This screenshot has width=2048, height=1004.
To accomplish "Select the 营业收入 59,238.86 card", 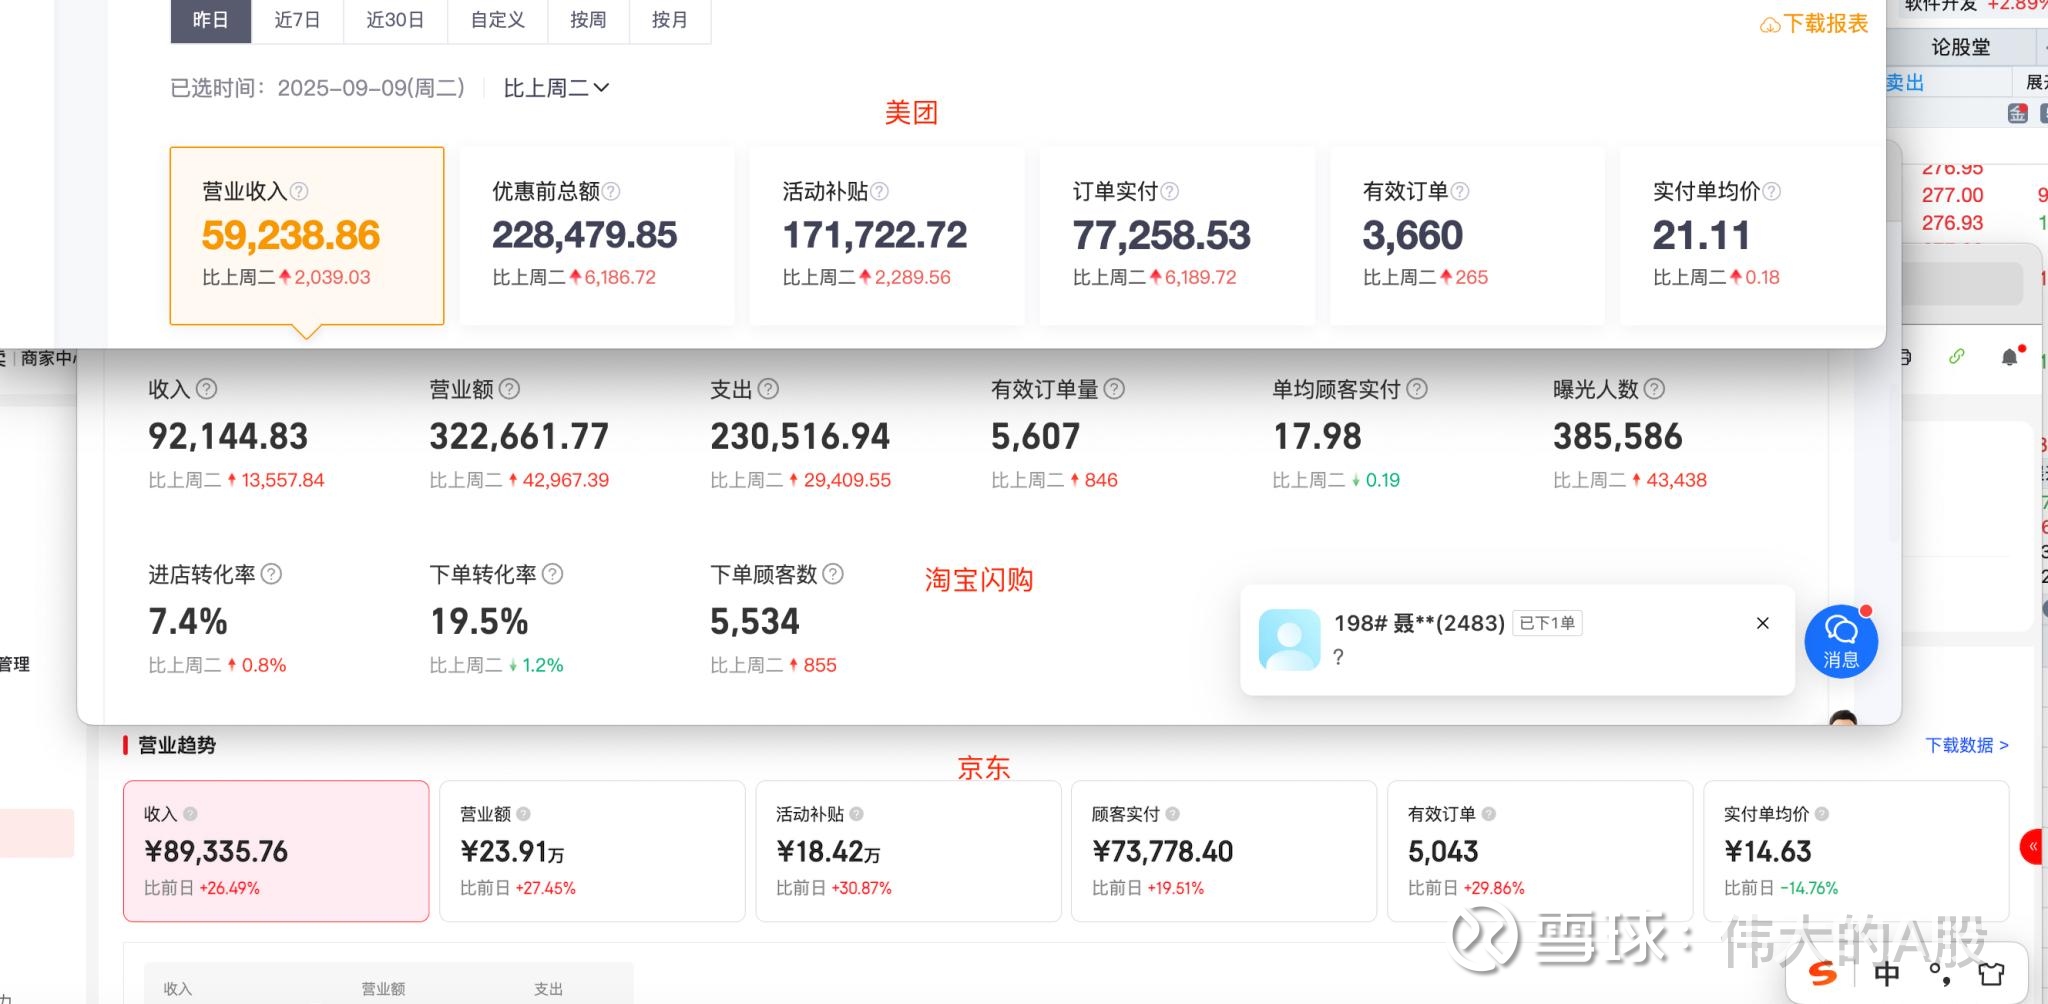I will tap(307, 236).
